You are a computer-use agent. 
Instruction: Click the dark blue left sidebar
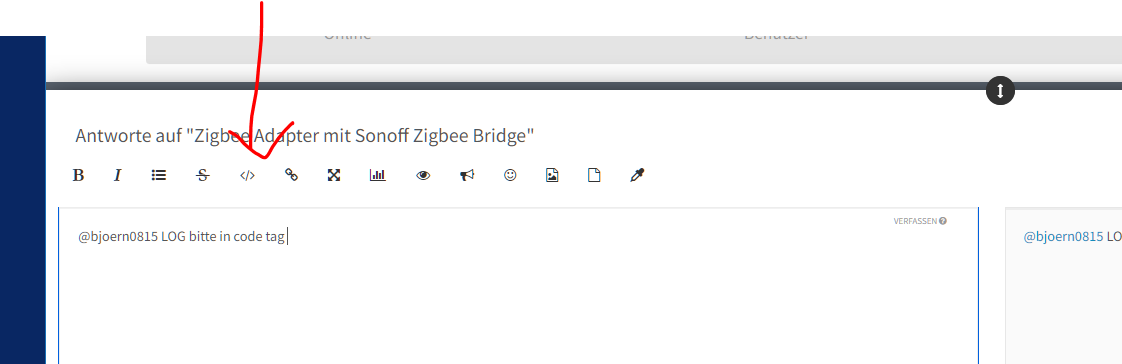pos(23,200)
